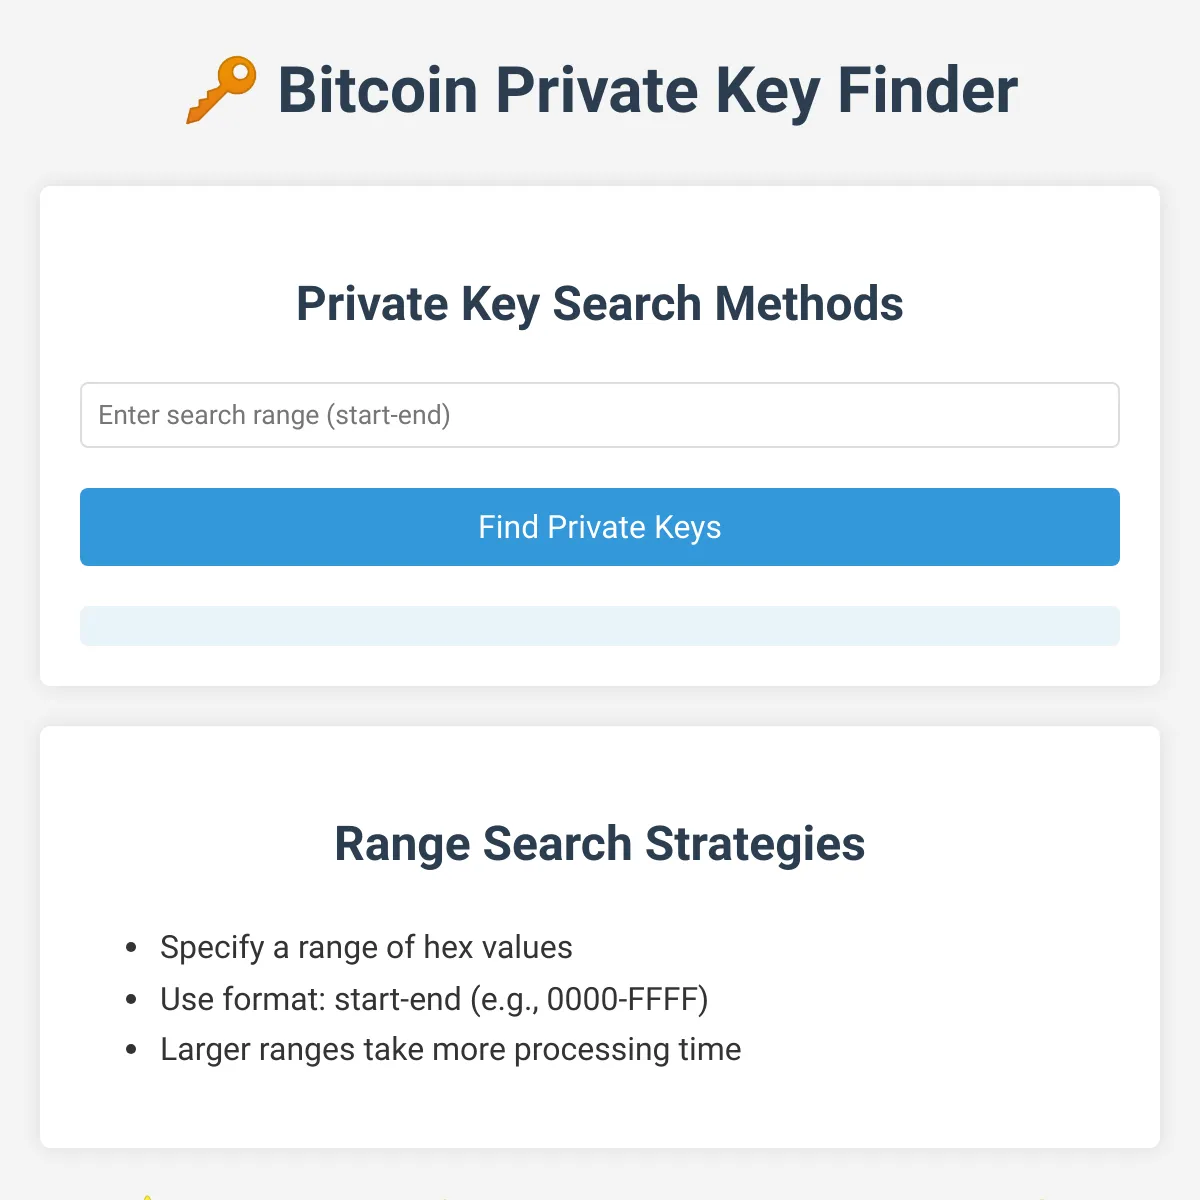
Task: Click 'Larger ranges take more processing time'
Action: coord(451,1049)
